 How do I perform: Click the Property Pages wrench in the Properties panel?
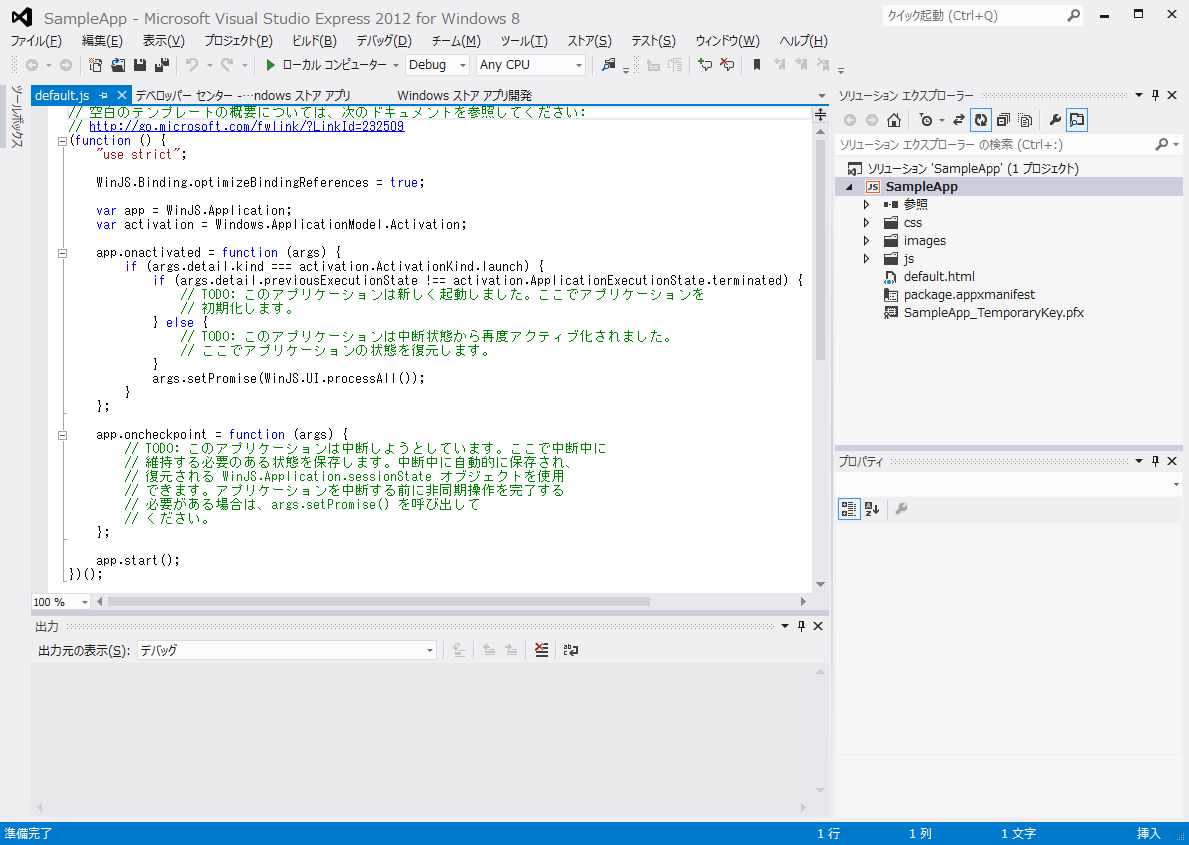pos(901,509)
